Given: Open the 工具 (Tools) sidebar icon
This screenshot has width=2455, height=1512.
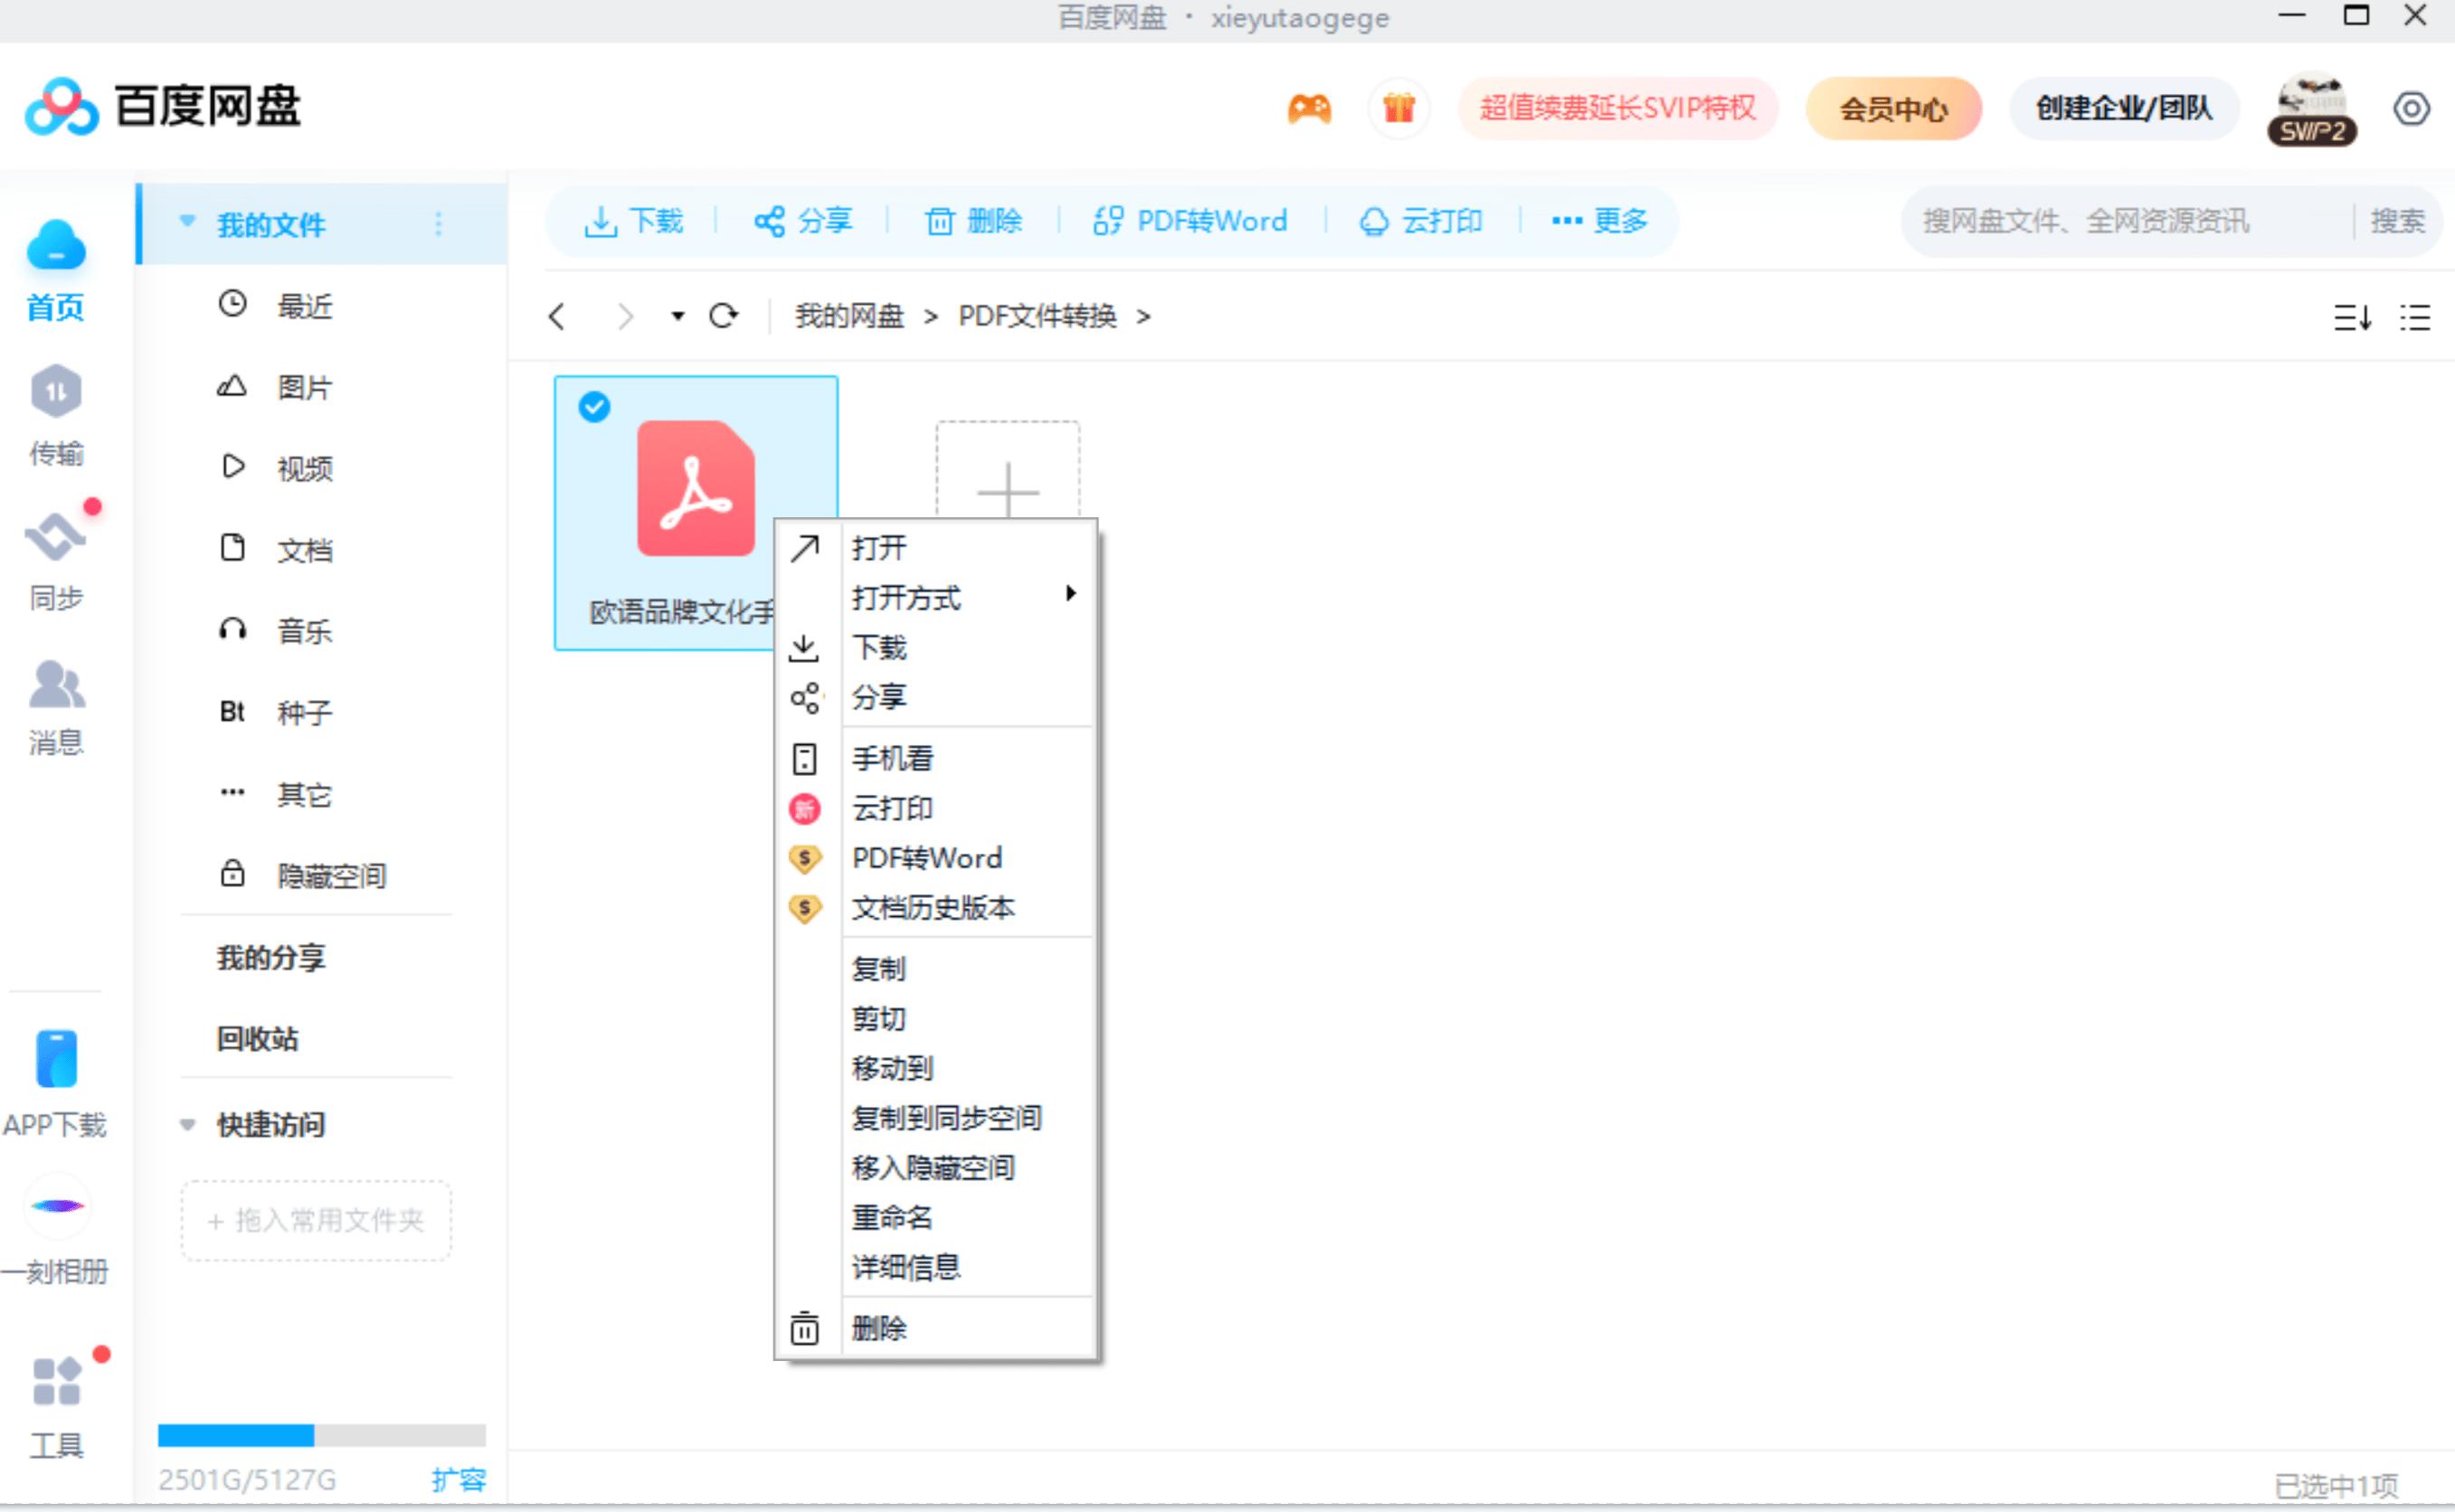Looking at the screenshot, I should [57, 1382].
